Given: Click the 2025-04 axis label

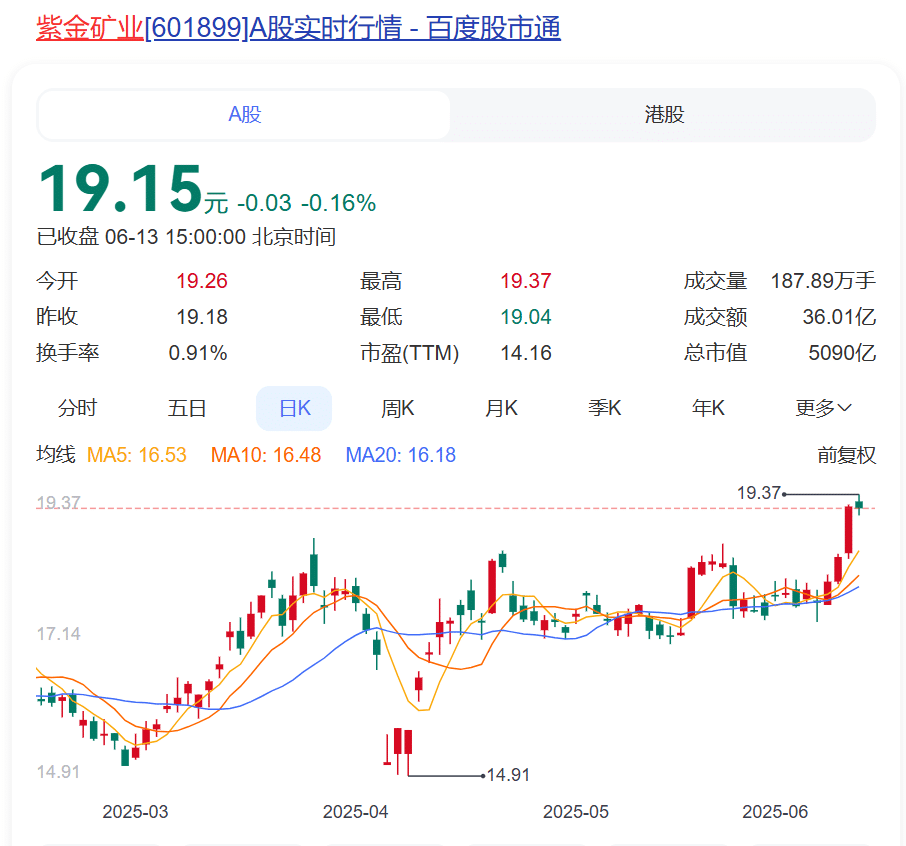Looking at the screenshot, I should pos(355,812).
